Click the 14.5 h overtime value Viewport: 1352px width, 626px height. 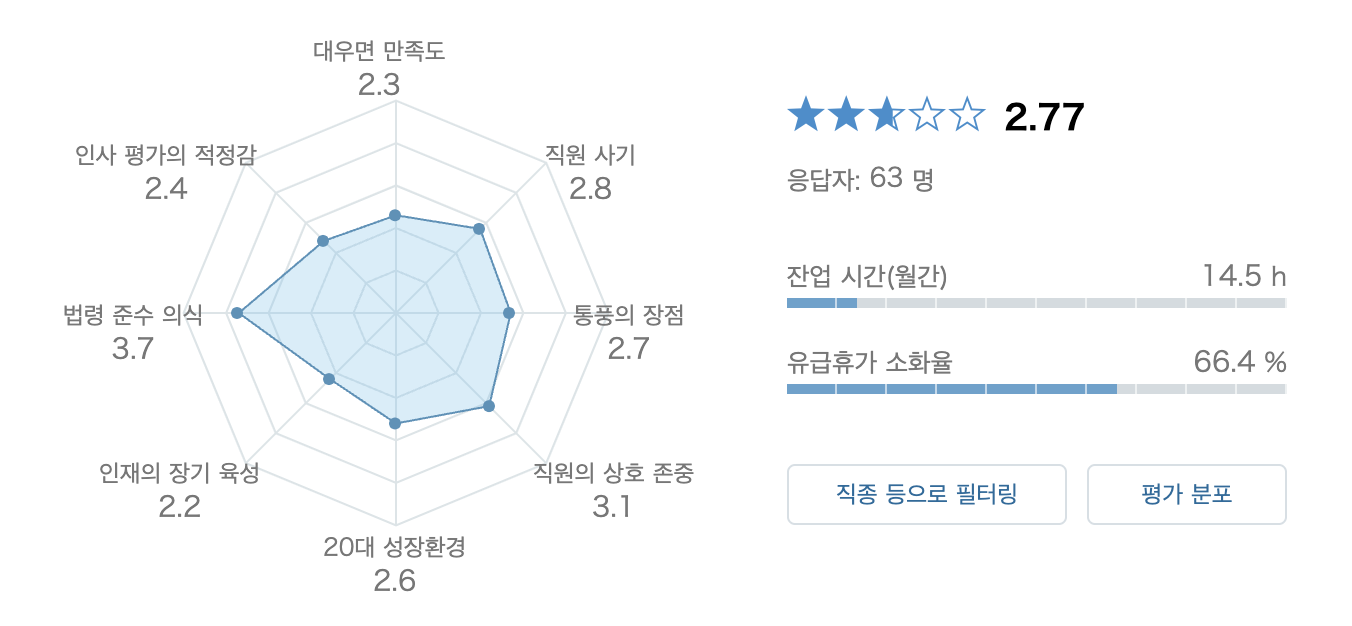click(1244, 276)
